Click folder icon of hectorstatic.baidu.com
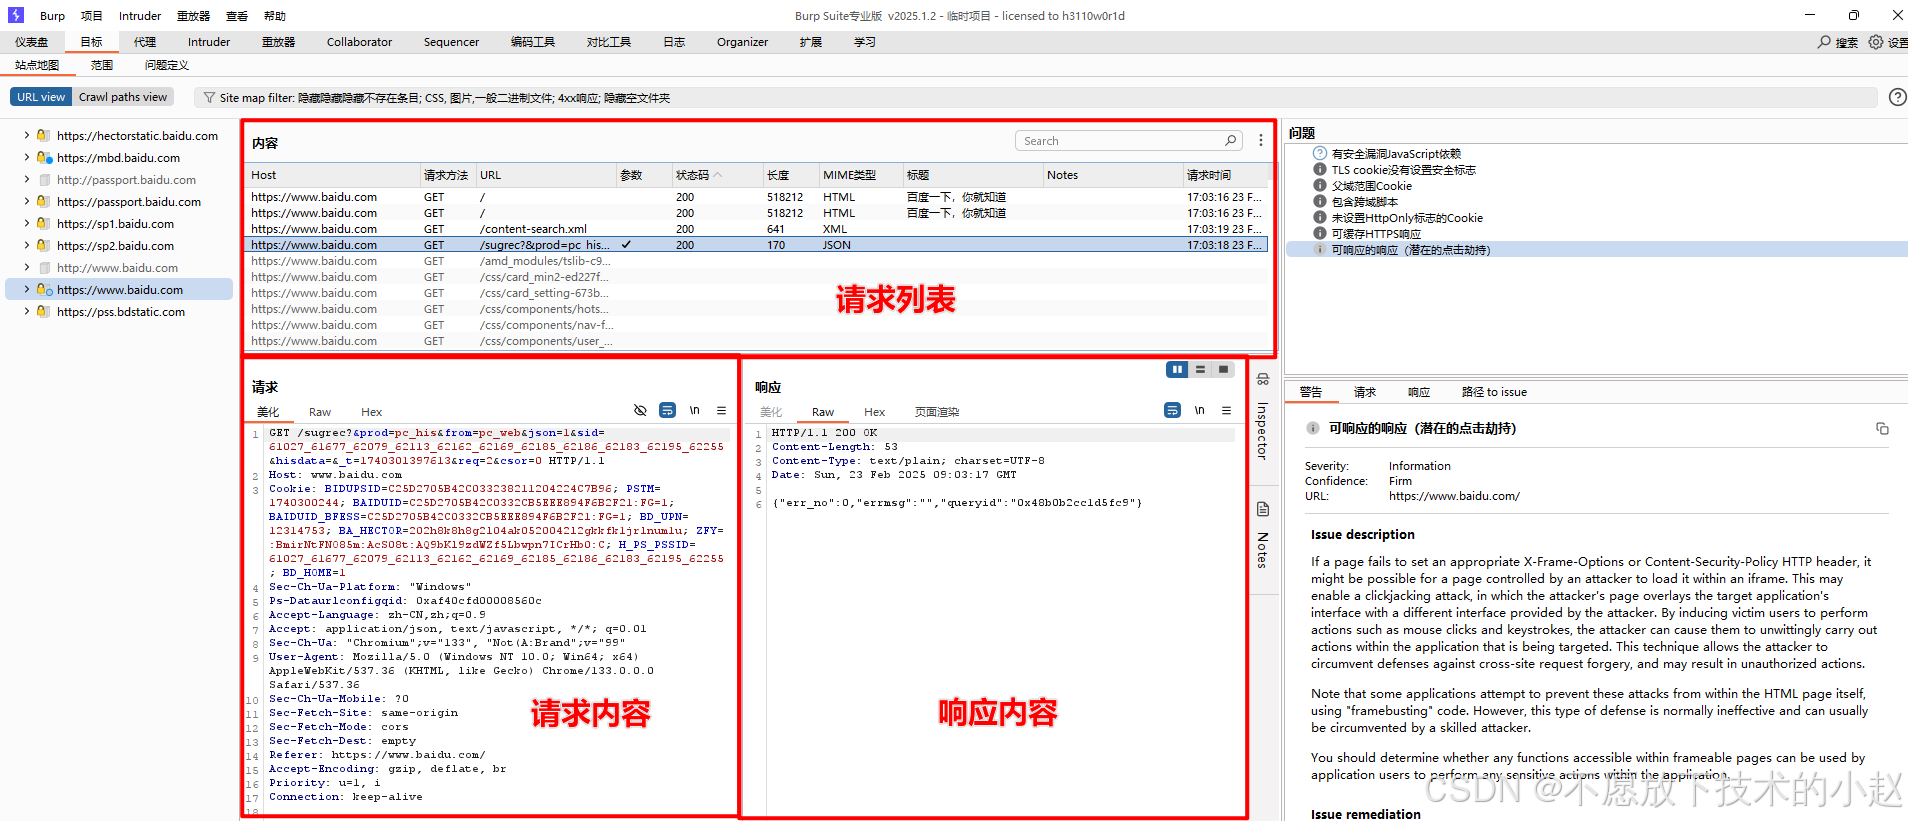 pos(43,135)
